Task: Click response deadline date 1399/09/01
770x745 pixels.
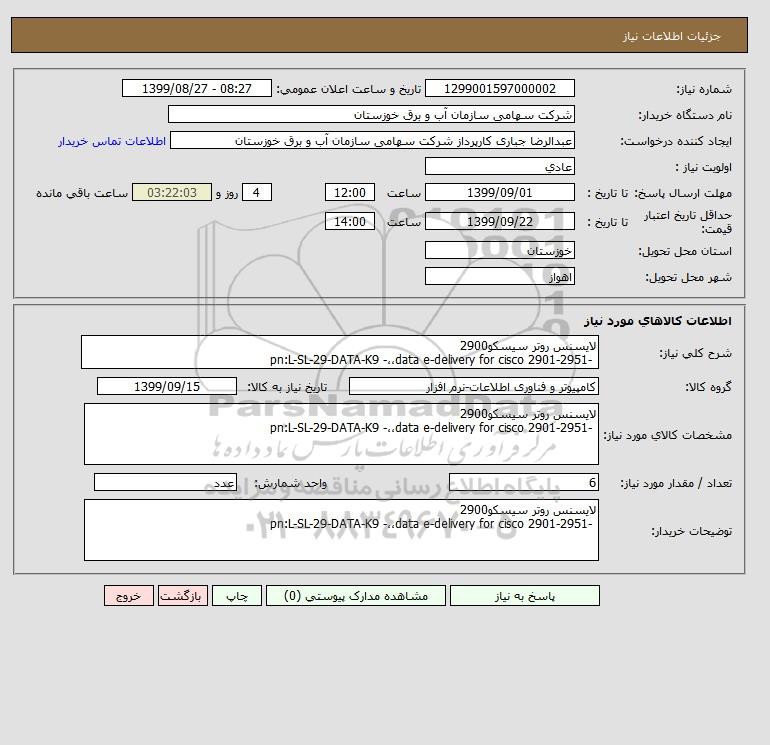Action: tap(499, 193)
